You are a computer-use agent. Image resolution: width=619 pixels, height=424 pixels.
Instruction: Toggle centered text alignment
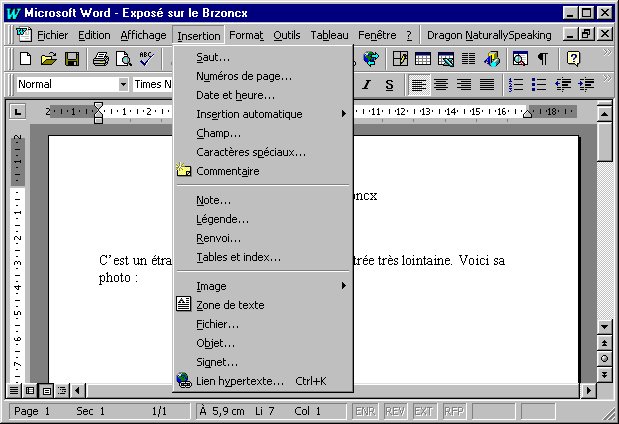441,84
